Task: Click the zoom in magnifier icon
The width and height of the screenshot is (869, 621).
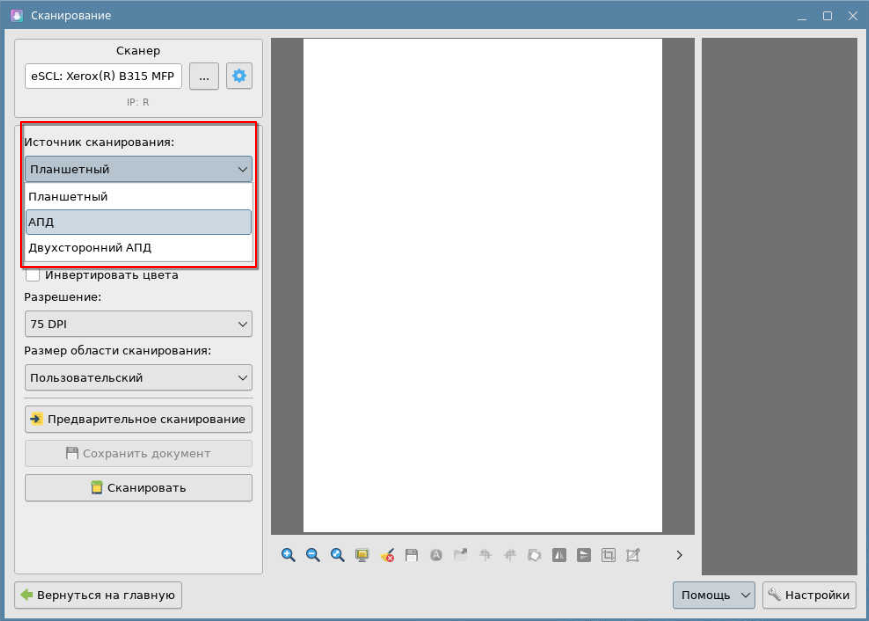Action: click(x=288, y=555)
